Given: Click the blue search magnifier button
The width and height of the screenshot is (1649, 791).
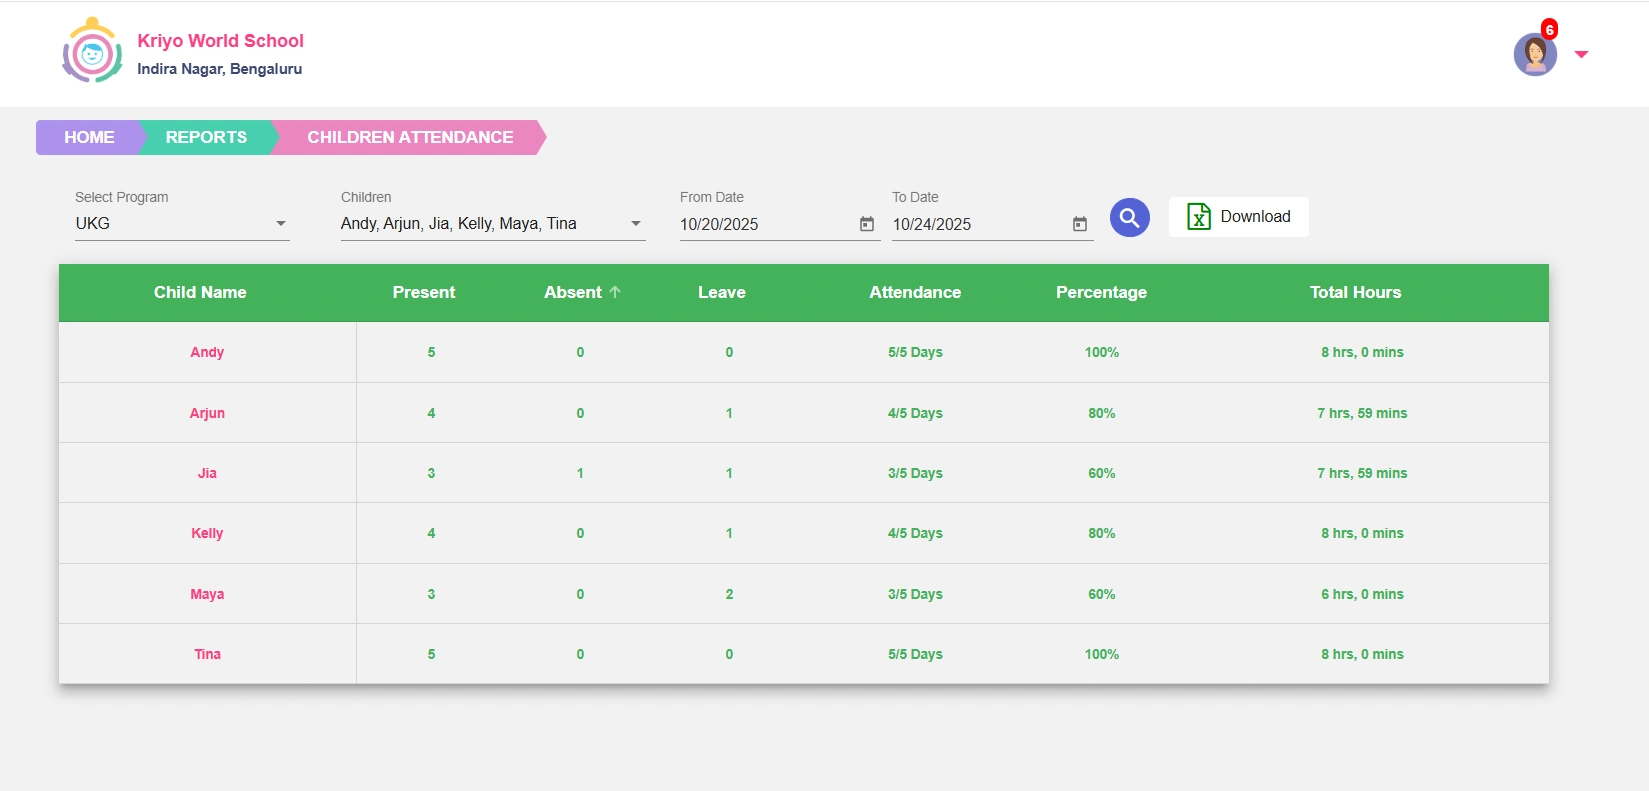Looking at the screenshot, I should 1130,217.
